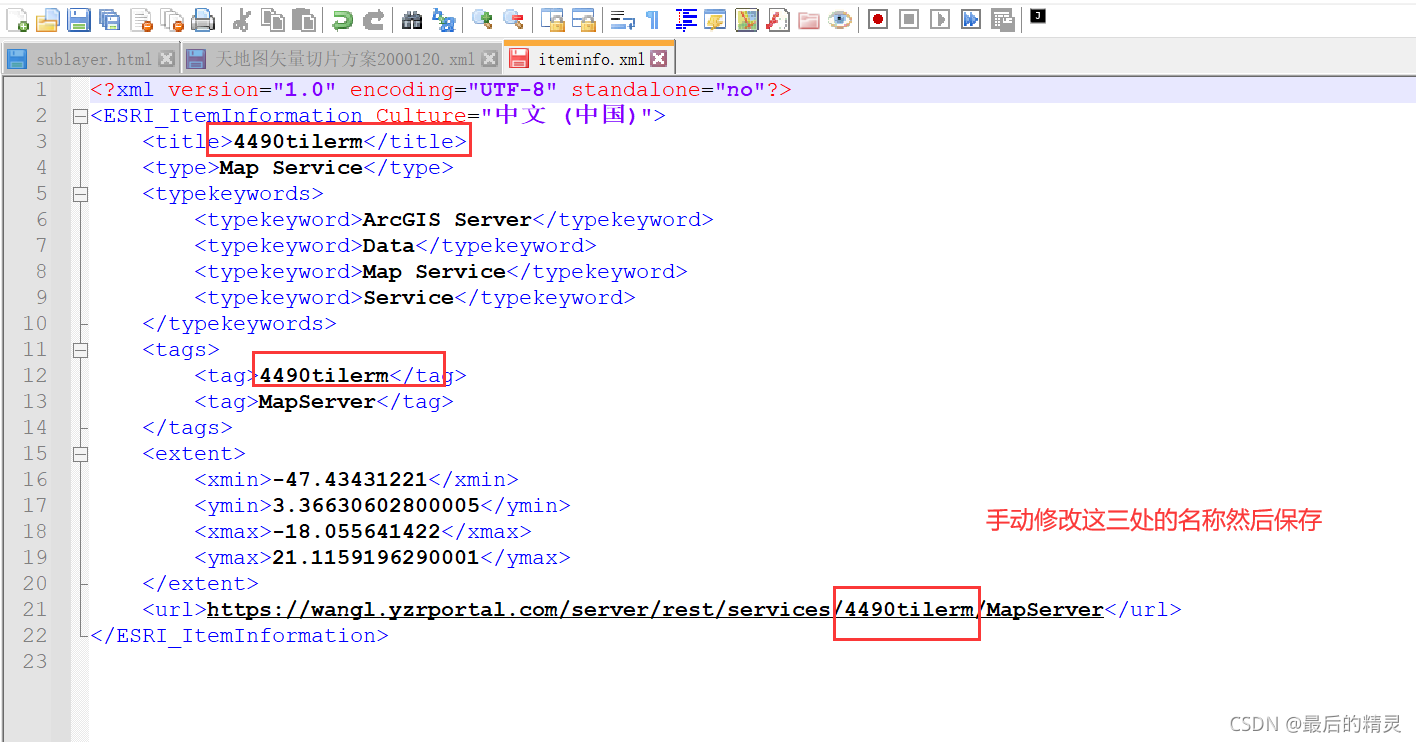Image resolution: width=1416 pixels, height=742 pixels.
Task: Click the black J plugin icon
Action: coord(1038,16)
